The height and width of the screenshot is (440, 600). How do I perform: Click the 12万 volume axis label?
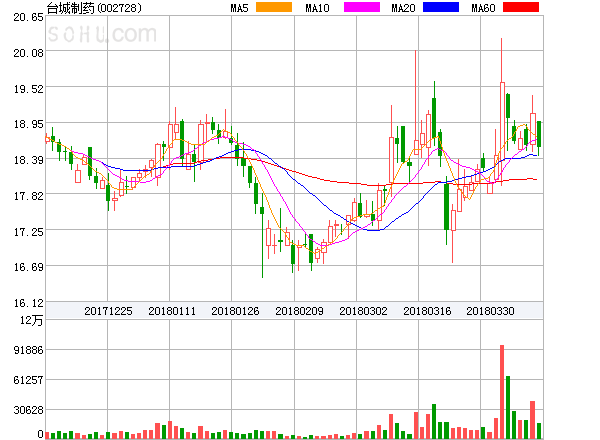coord(31,320)
